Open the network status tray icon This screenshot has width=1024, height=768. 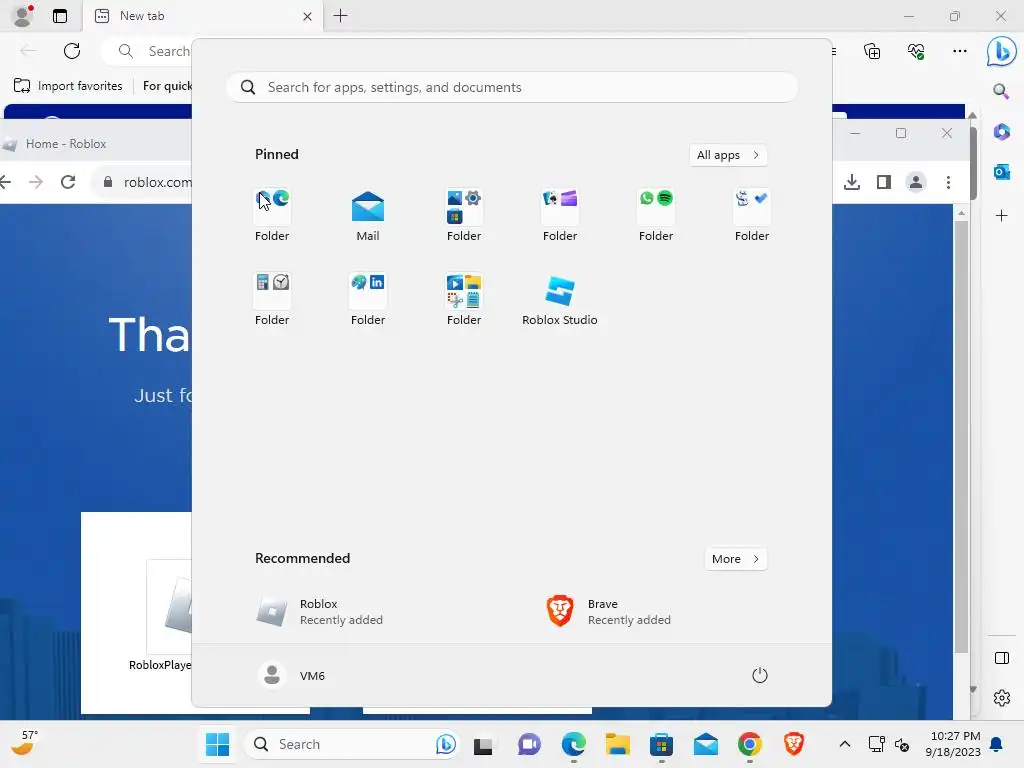coord(876,744)
